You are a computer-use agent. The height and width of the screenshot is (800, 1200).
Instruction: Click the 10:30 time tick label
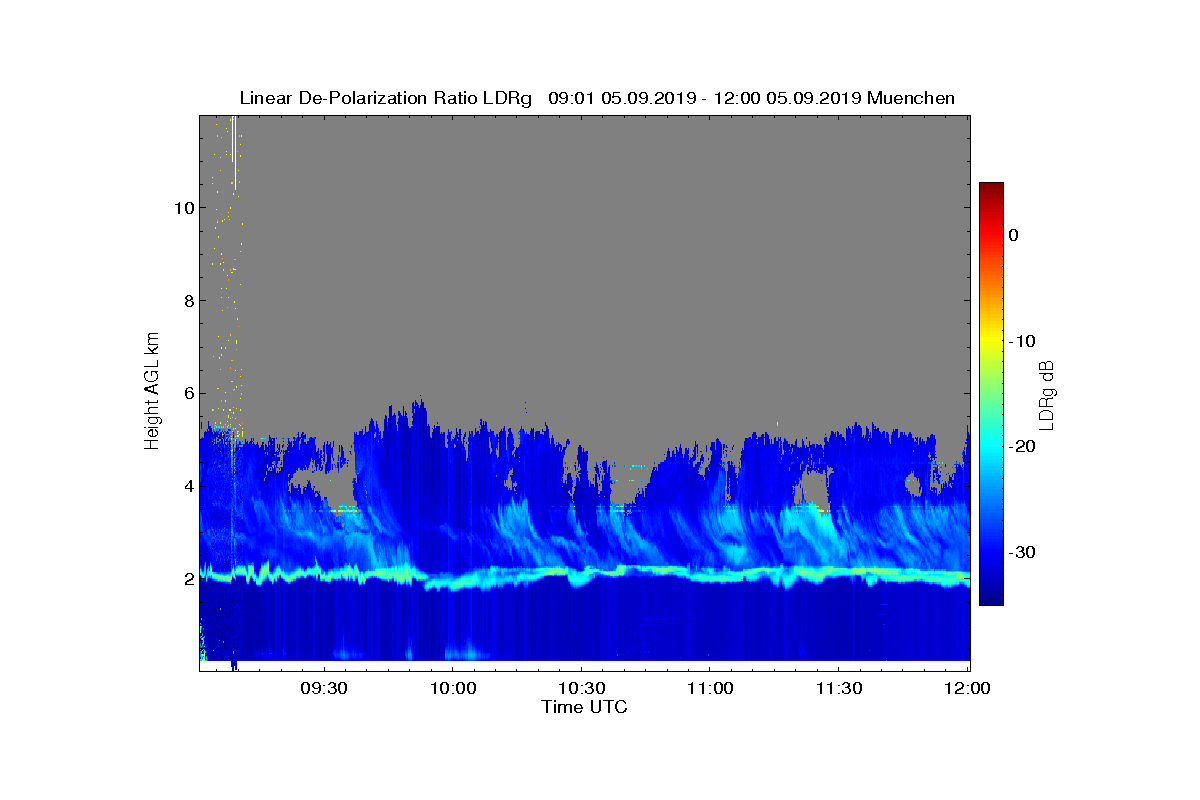tap(581, 688)
